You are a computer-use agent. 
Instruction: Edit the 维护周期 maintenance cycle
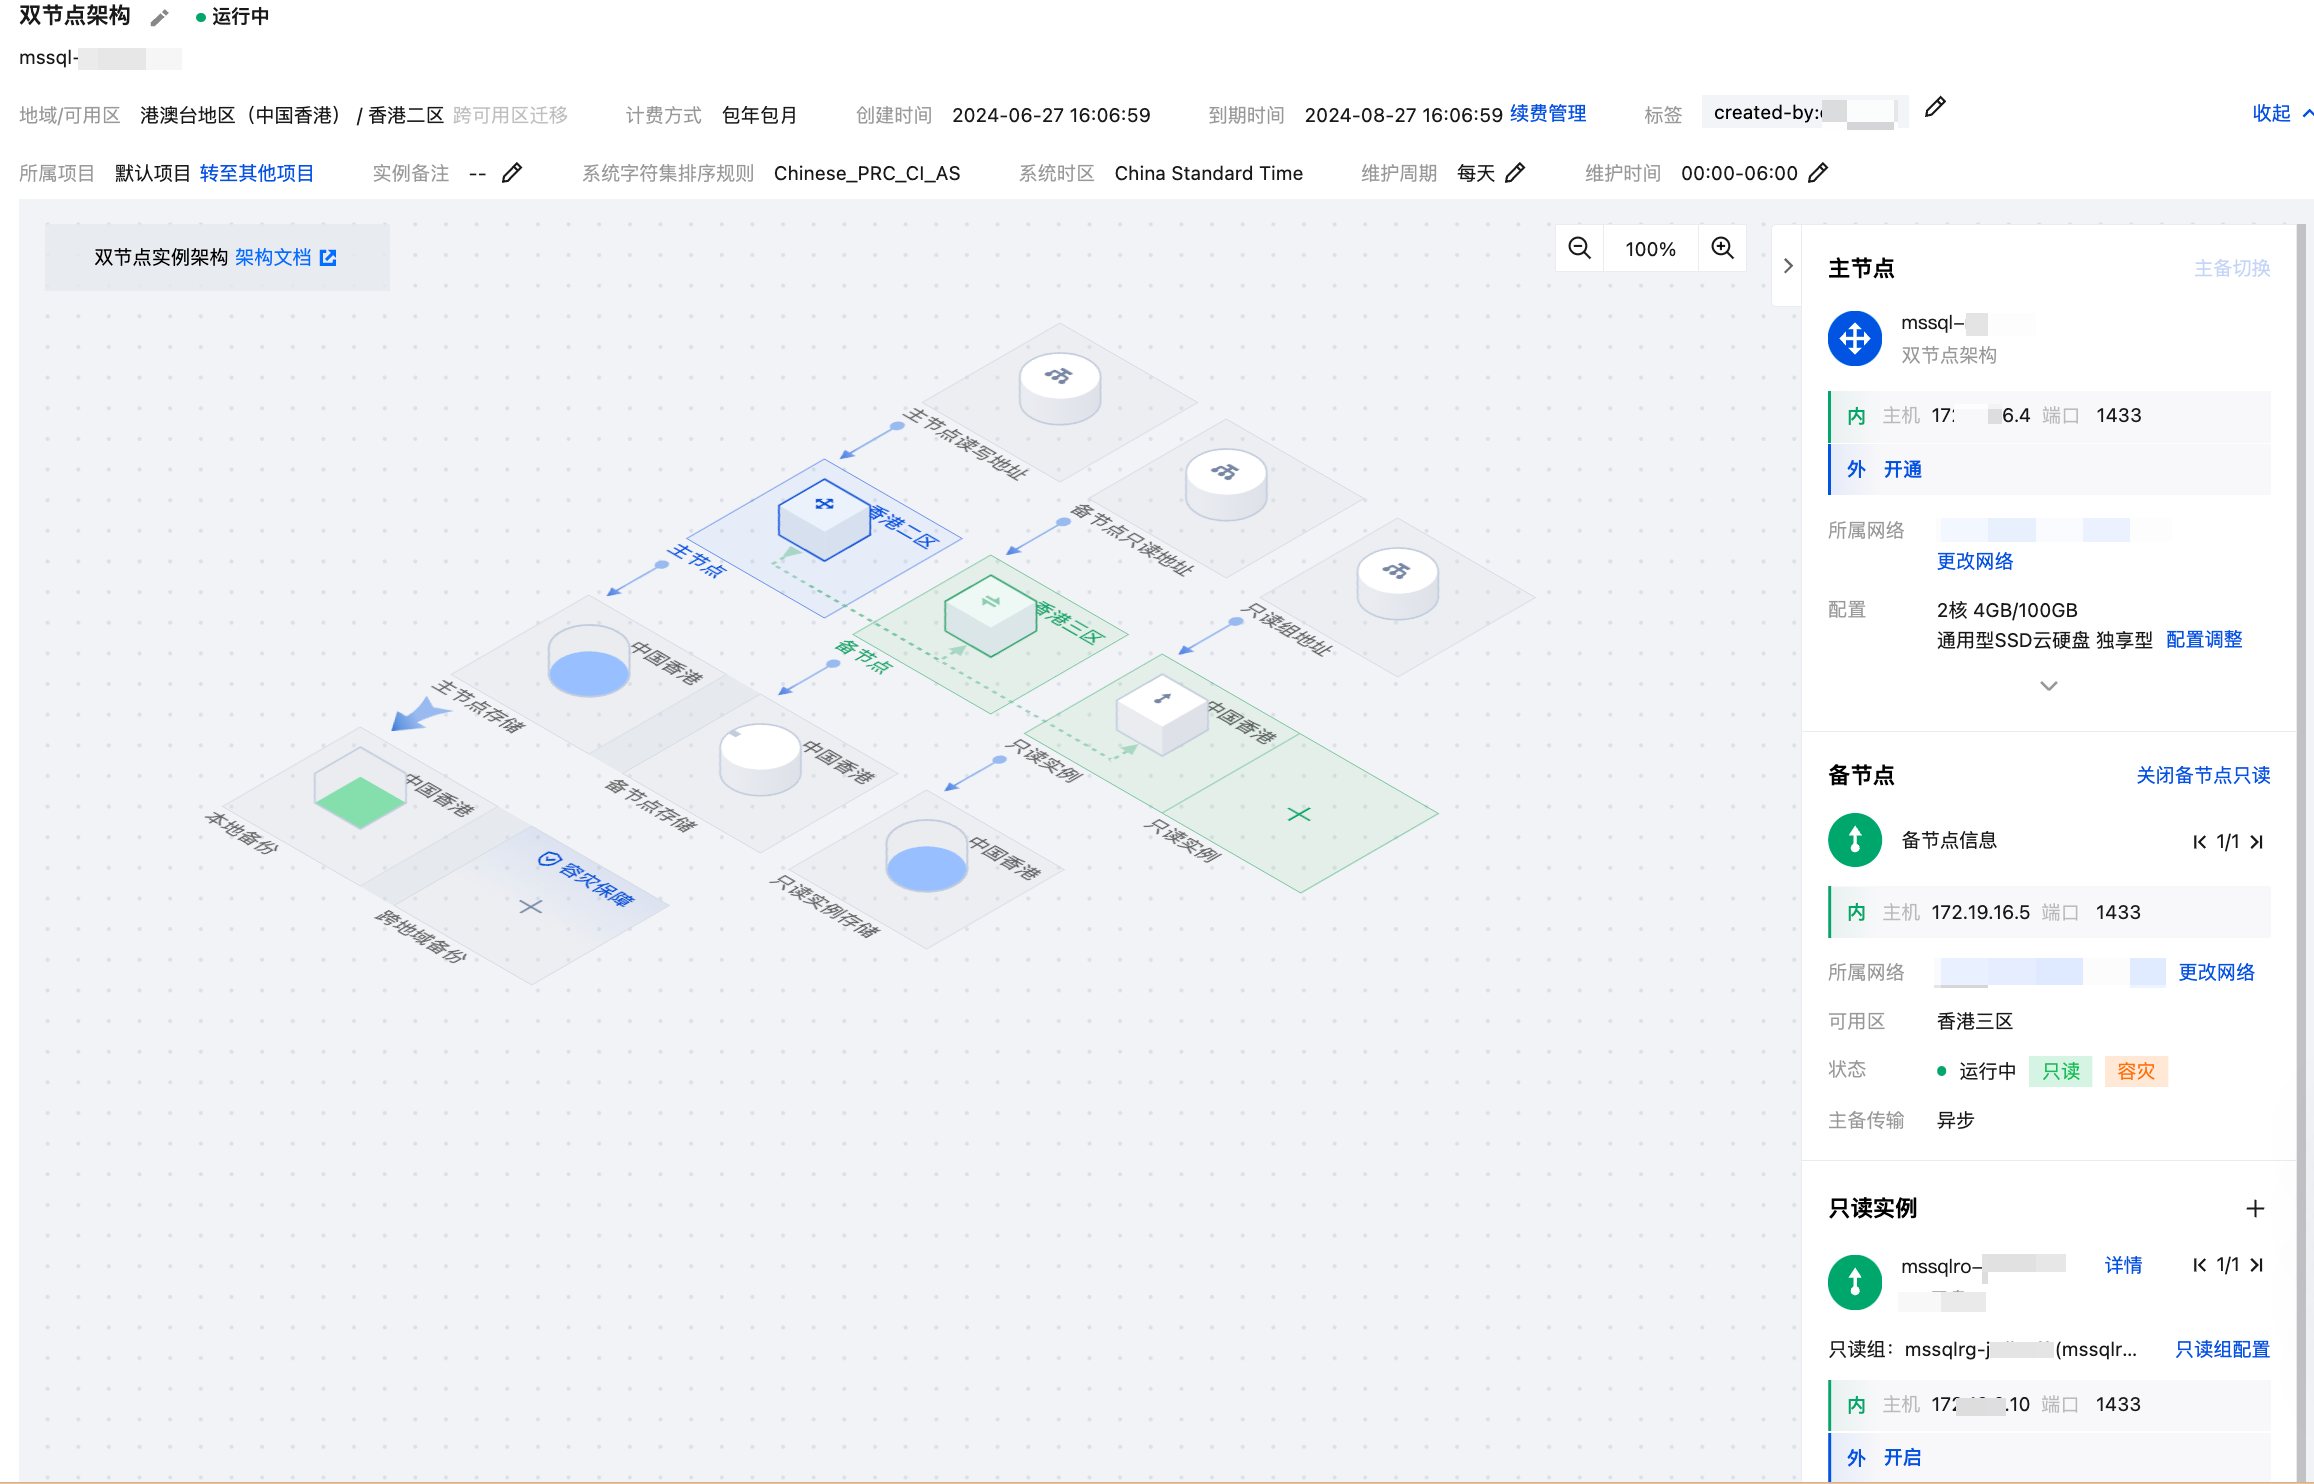[1515, 173]
